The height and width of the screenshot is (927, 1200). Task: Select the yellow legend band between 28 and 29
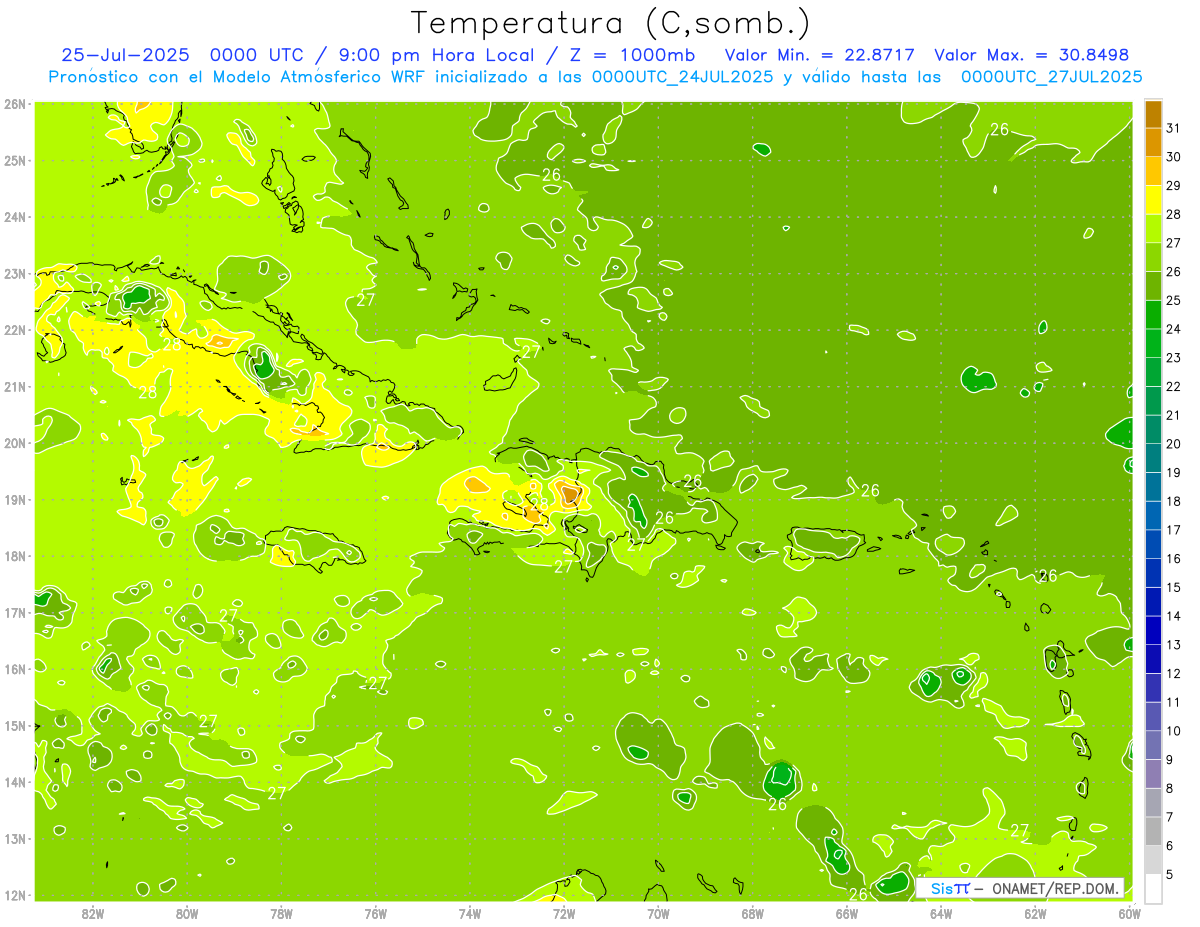point(1153,199)
